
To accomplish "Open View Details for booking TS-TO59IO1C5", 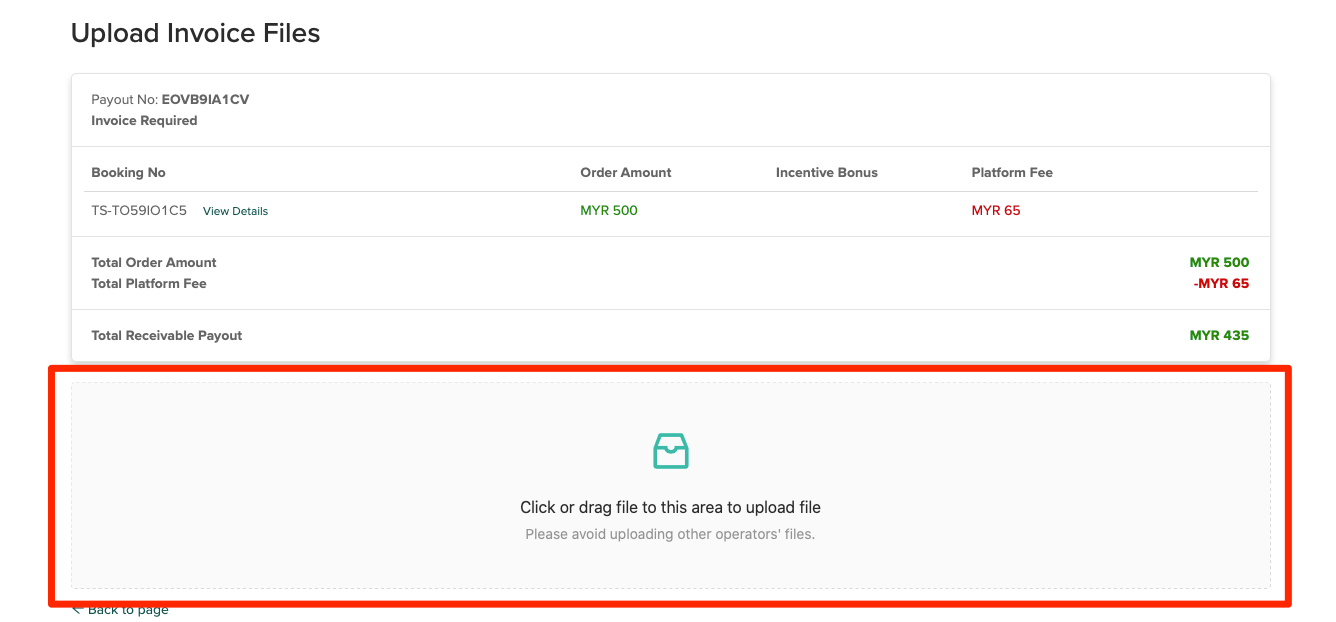I will click(235, 211).
